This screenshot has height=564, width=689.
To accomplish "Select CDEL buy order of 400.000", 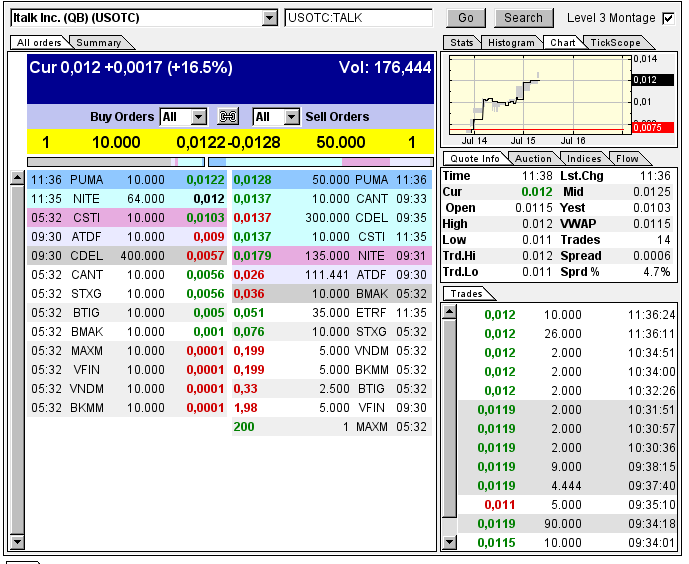I will (x=127, y=256).
